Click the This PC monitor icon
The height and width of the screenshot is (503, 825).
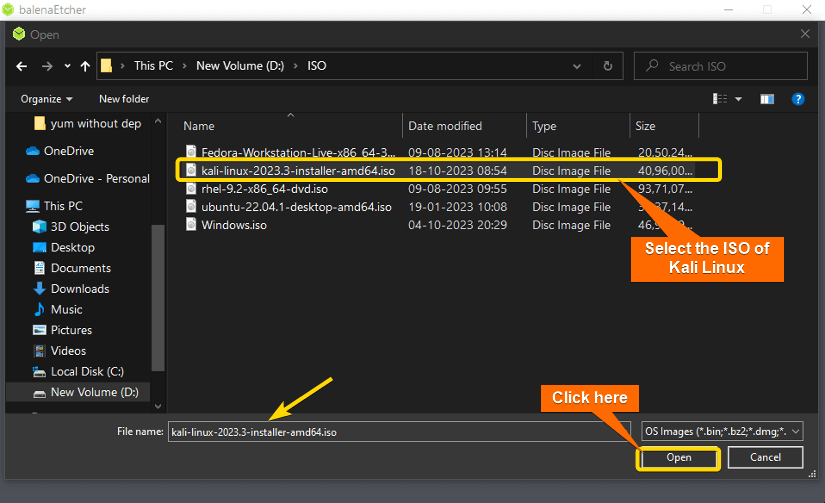33,206
